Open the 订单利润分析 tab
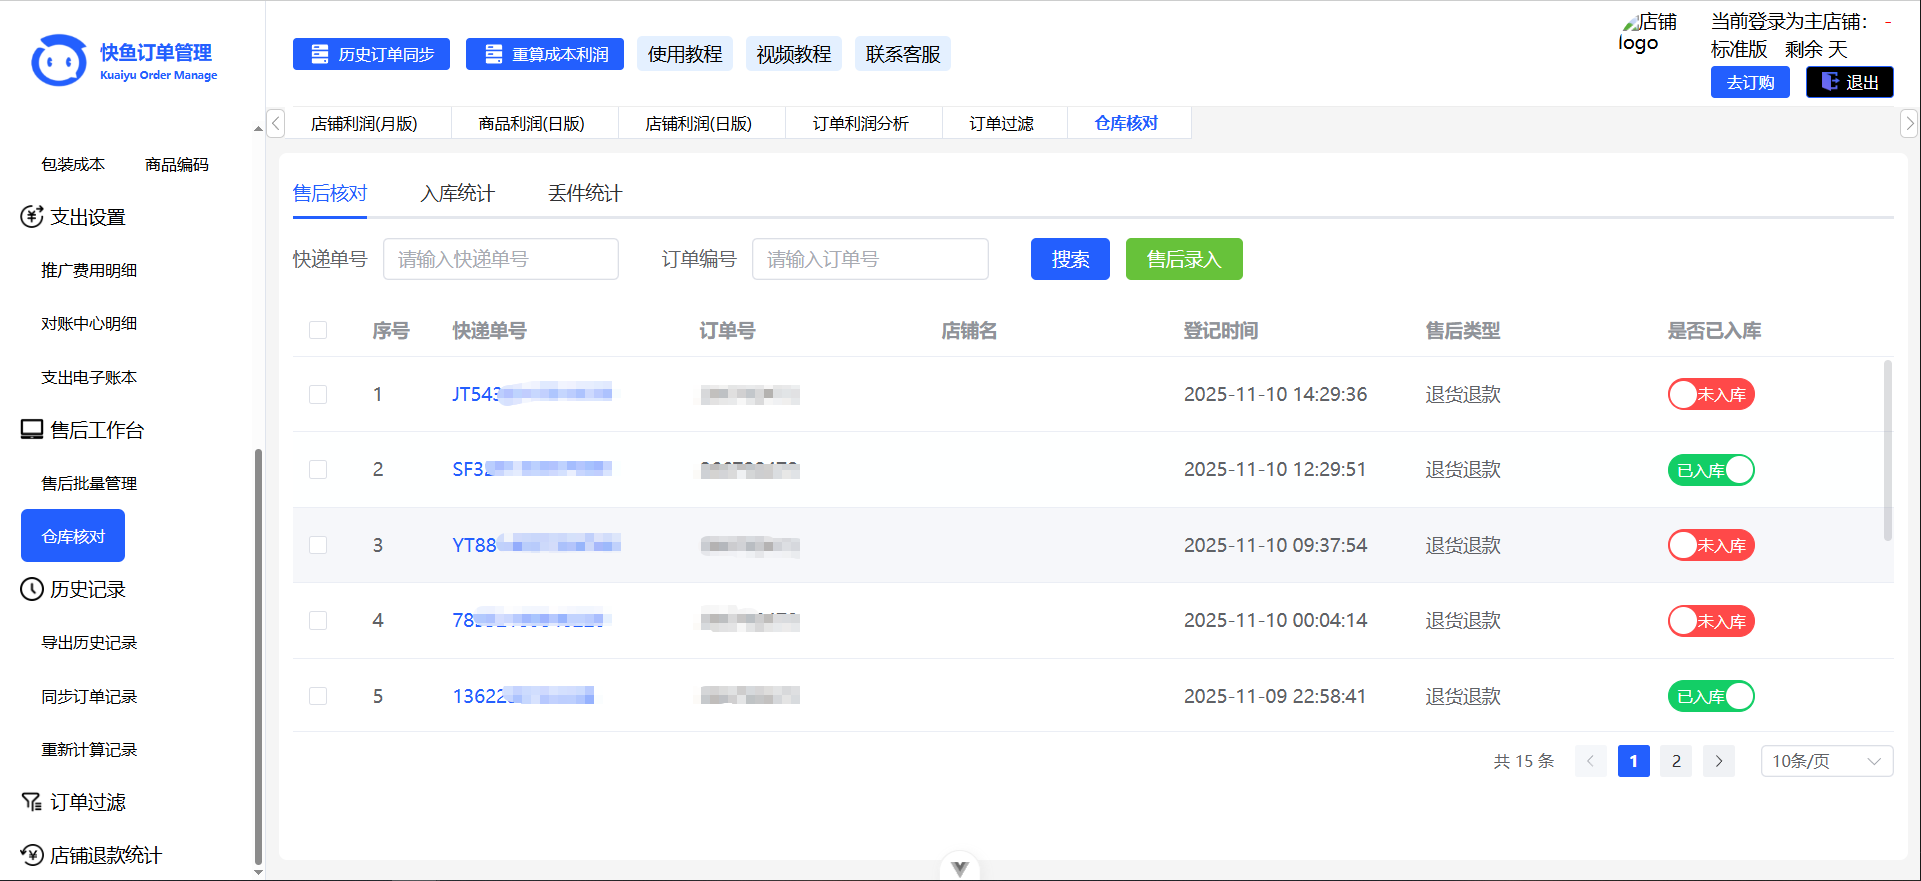The image size is (1921, 881). 860,124
